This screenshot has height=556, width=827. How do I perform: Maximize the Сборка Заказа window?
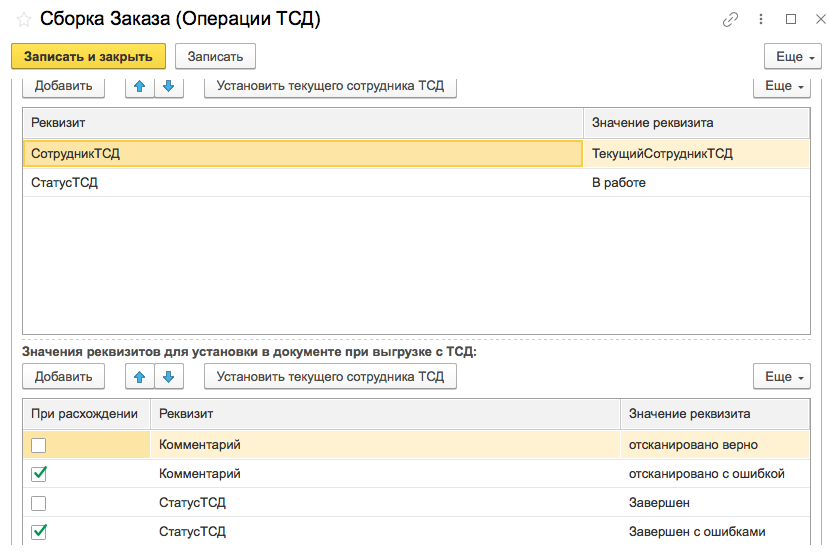point(791,20)
